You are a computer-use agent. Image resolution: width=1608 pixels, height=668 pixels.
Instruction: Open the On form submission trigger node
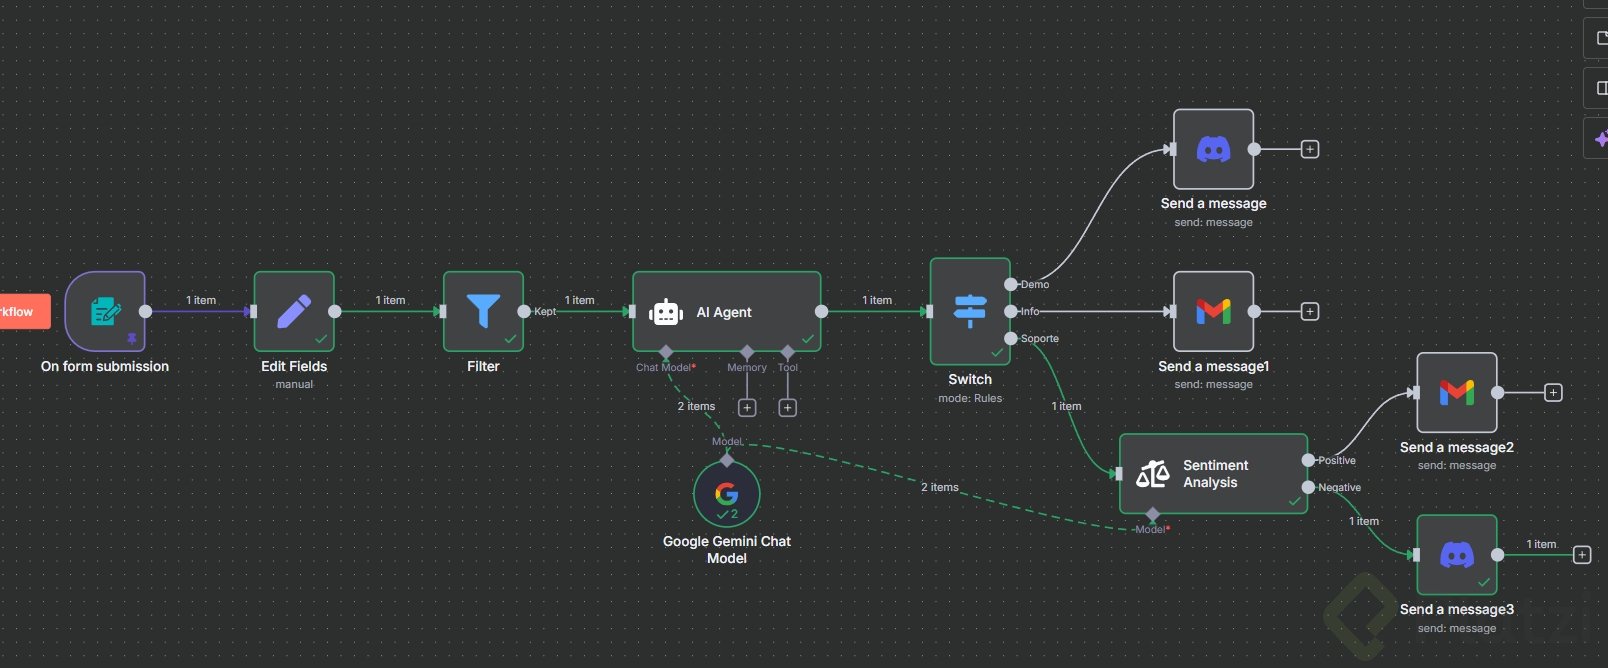pyautogui.click(x=105, y=311)
